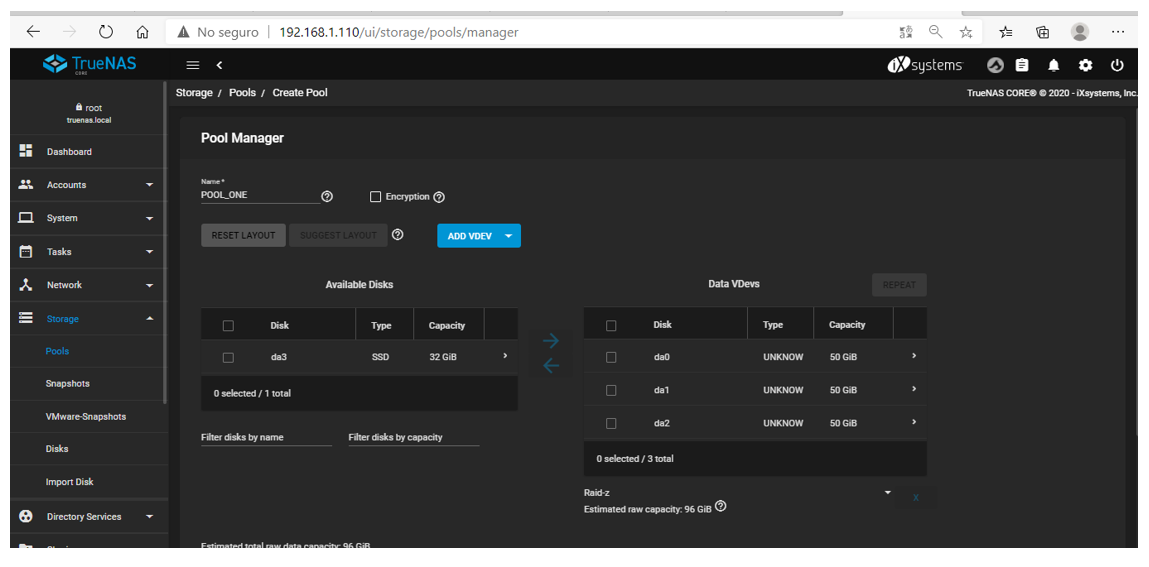Open the alerts bell icon
Screen dimensions: 1149x567
pyautogui.click(x=1054, y=65)
